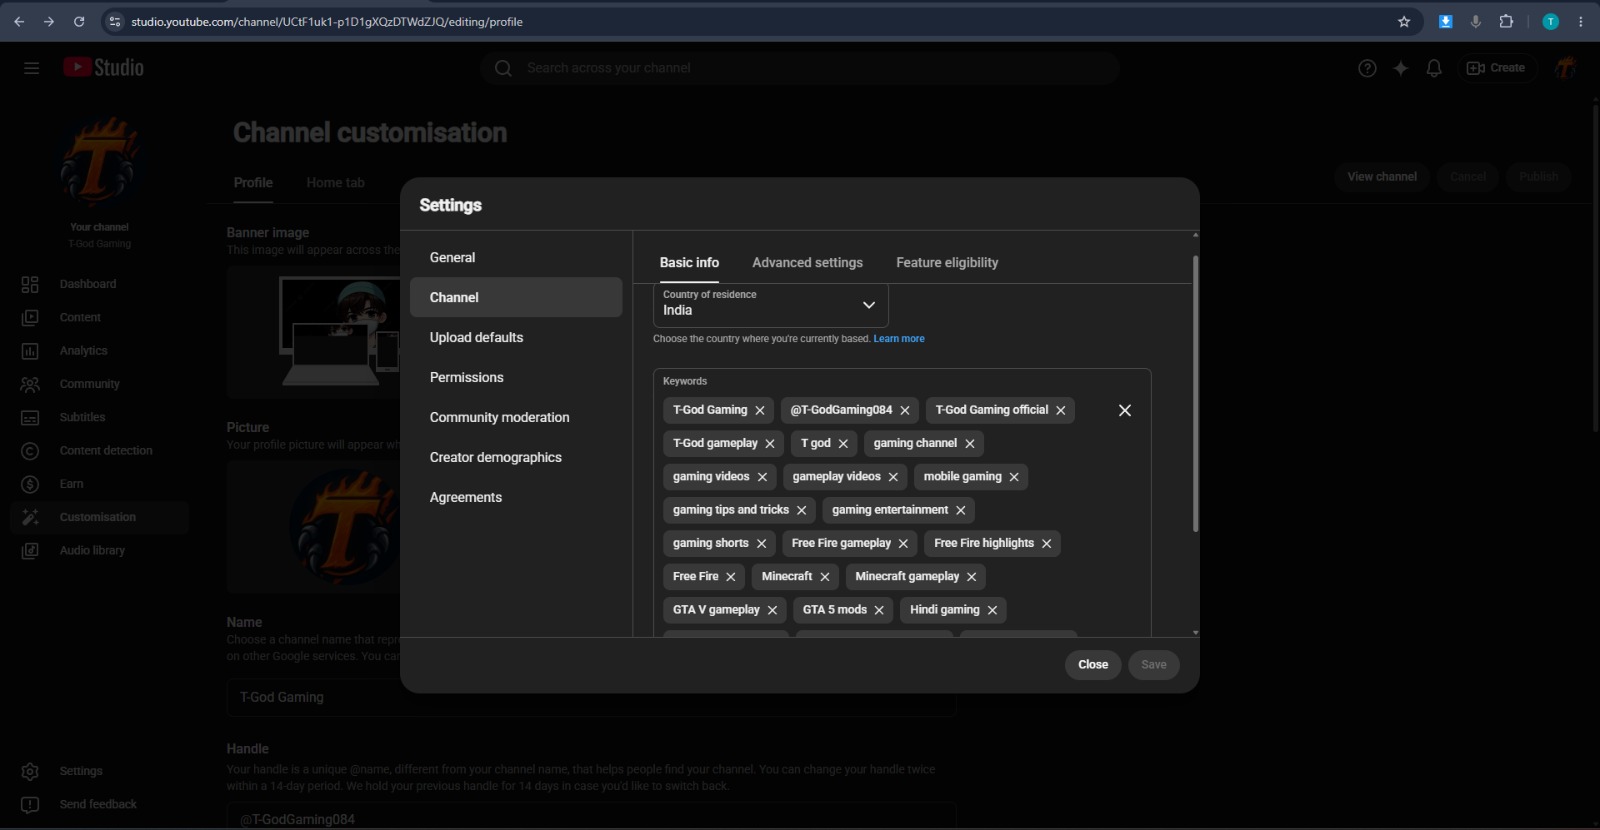Open Analytics in the sidebar

point(100,351)
